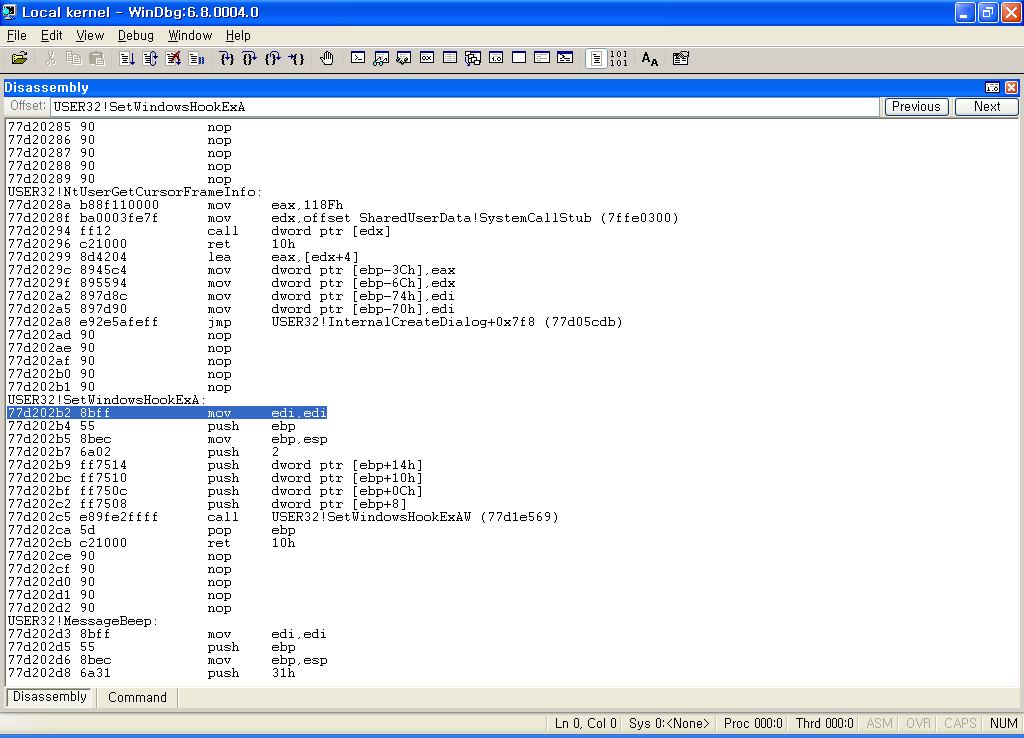Toggle Source mode off (binary 101 icon)

618,59
